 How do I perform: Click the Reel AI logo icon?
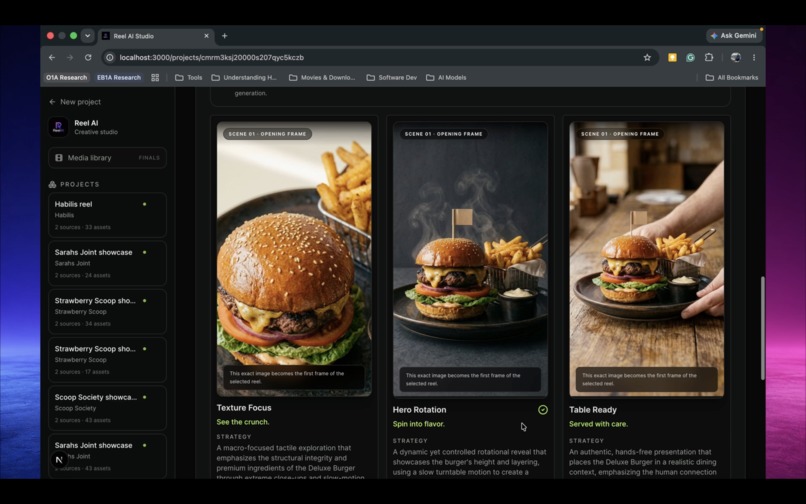tap(58, 127)
